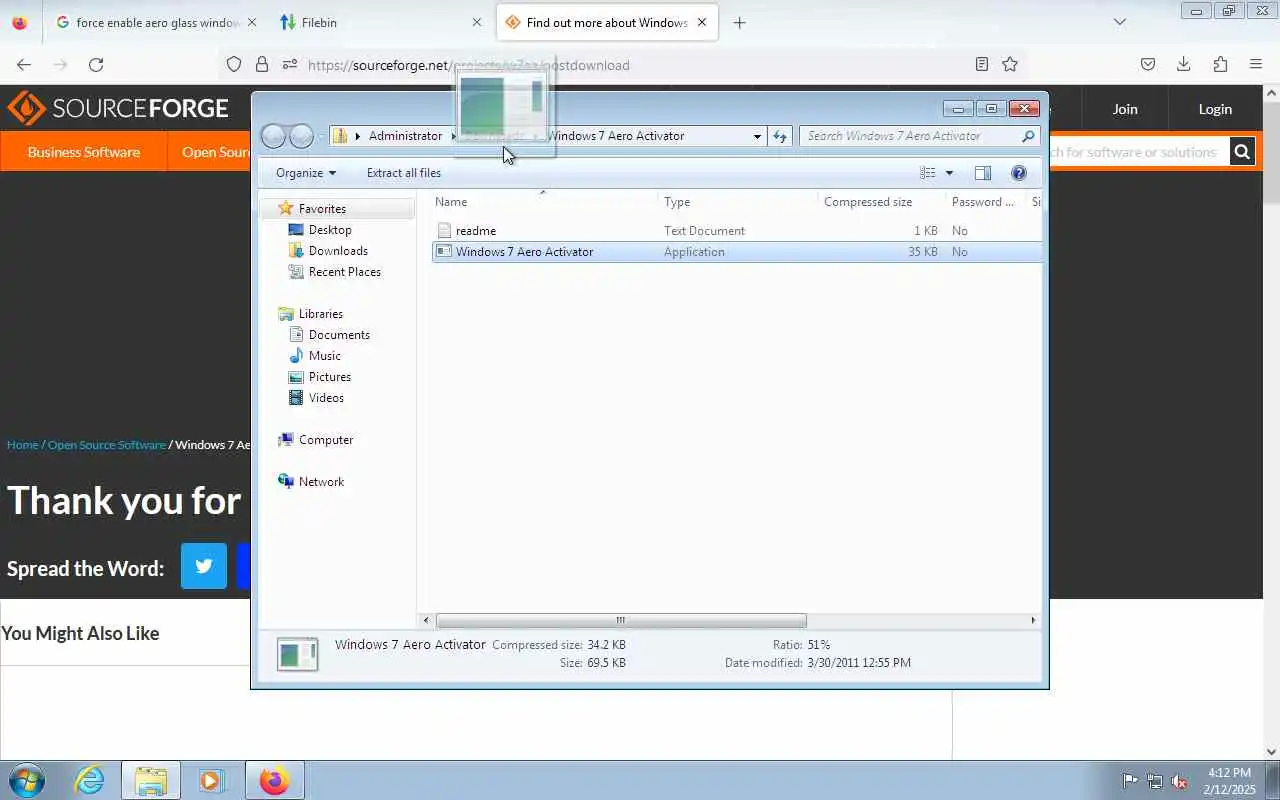Share on Twitter button
Image resolution: width=1280 pixels, height=800 pixels.
[204, 566]
